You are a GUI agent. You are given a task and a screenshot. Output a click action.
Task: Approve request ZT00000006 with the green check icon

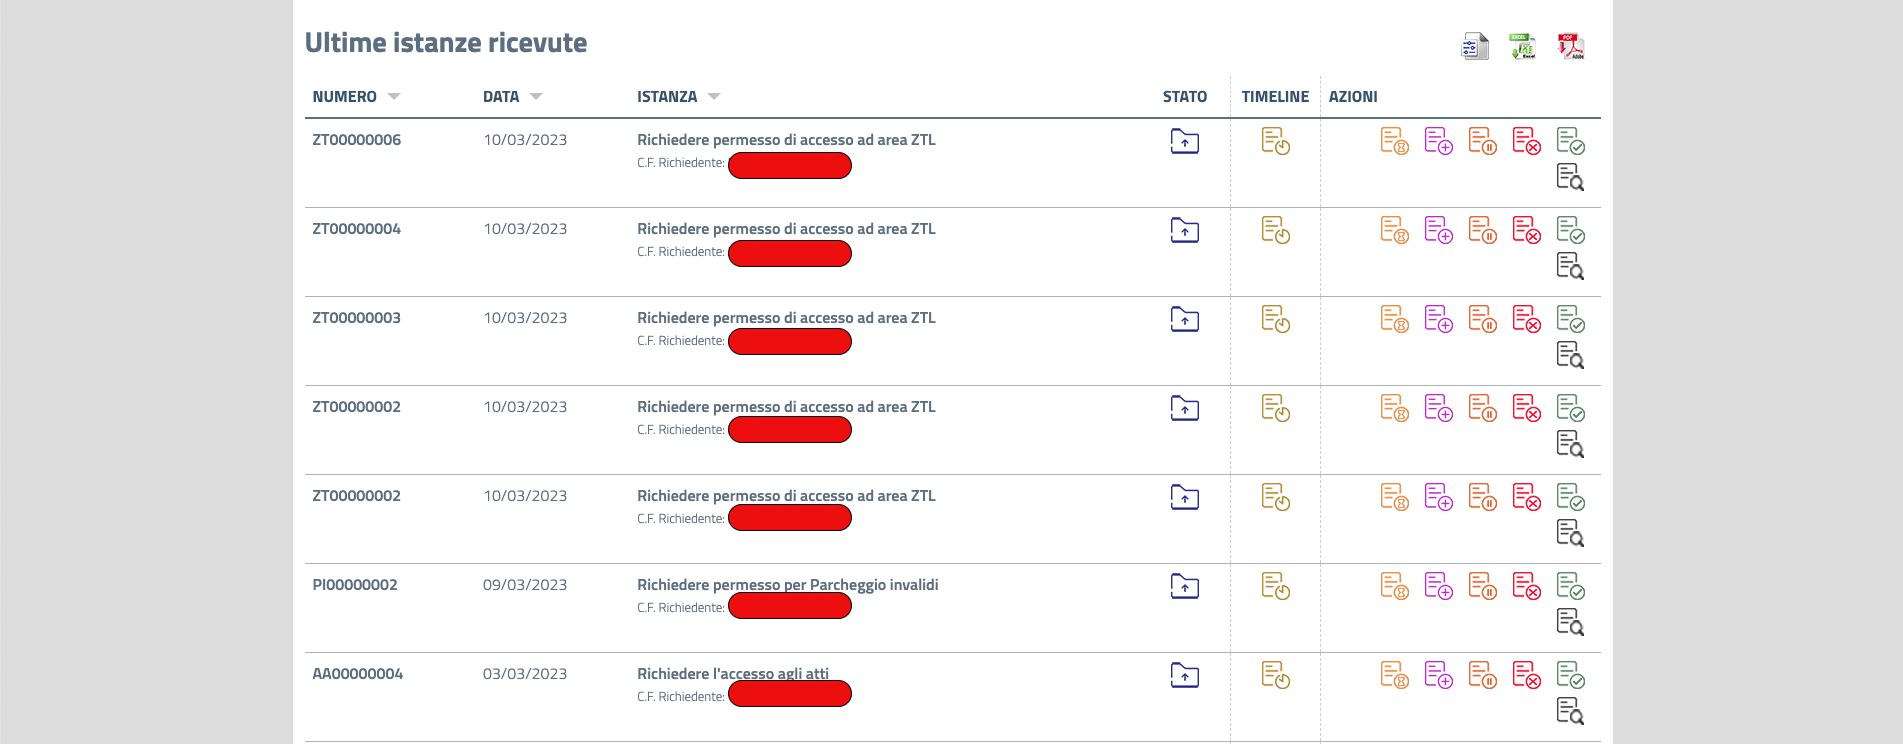click(1570, 141)
